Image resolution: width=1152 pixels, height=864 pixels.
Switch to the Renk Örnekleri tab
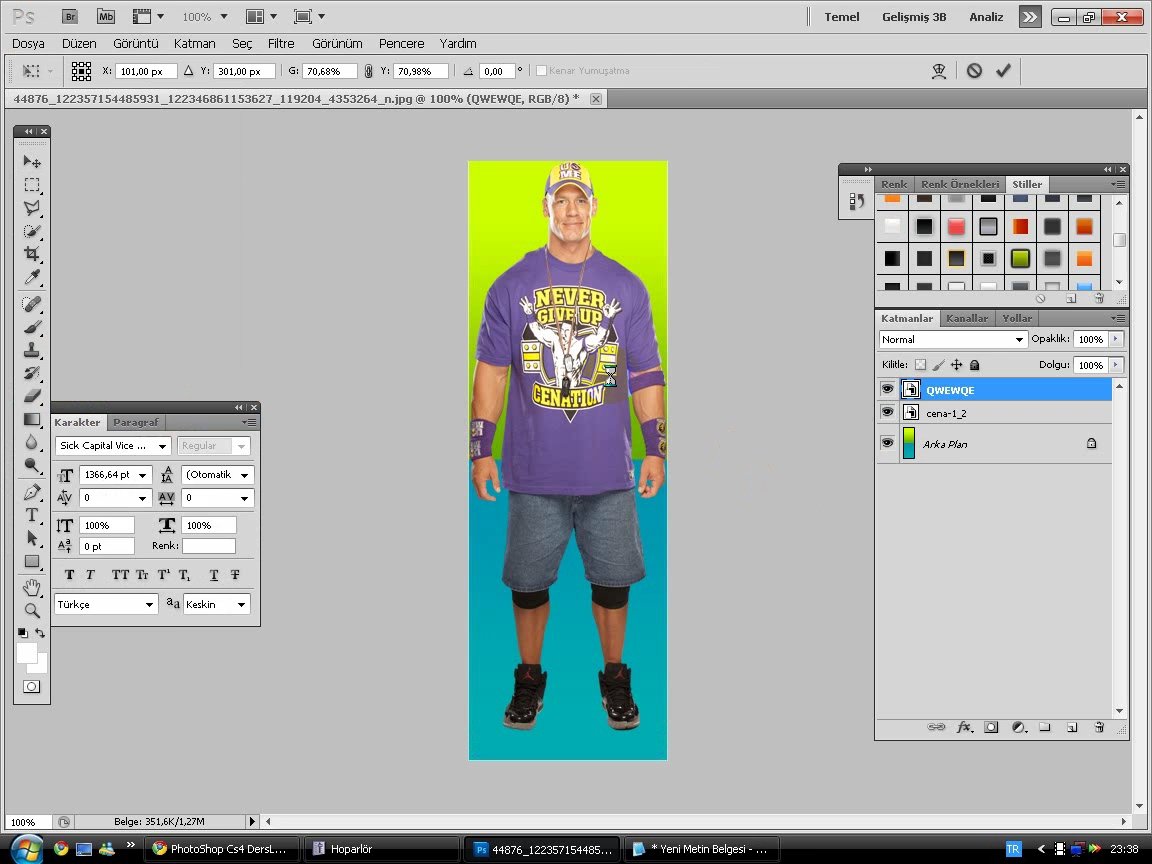960,184
